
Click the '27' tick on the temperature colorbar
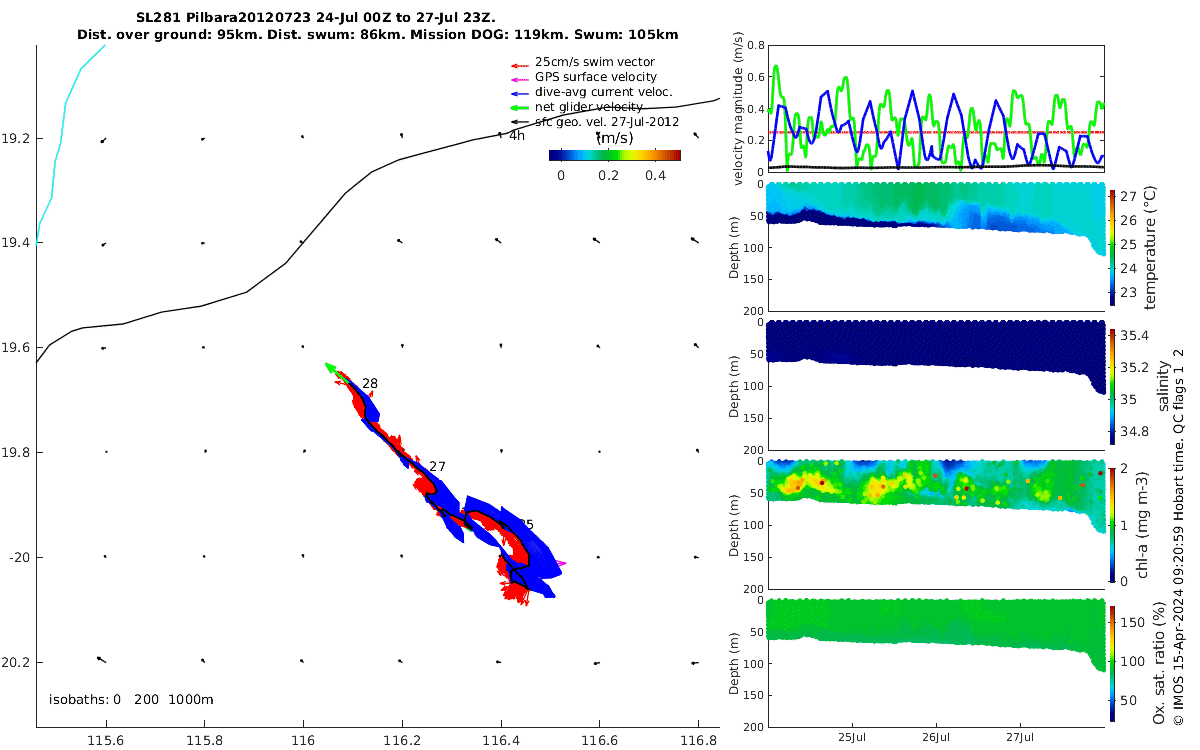(x=1127, y=196)
